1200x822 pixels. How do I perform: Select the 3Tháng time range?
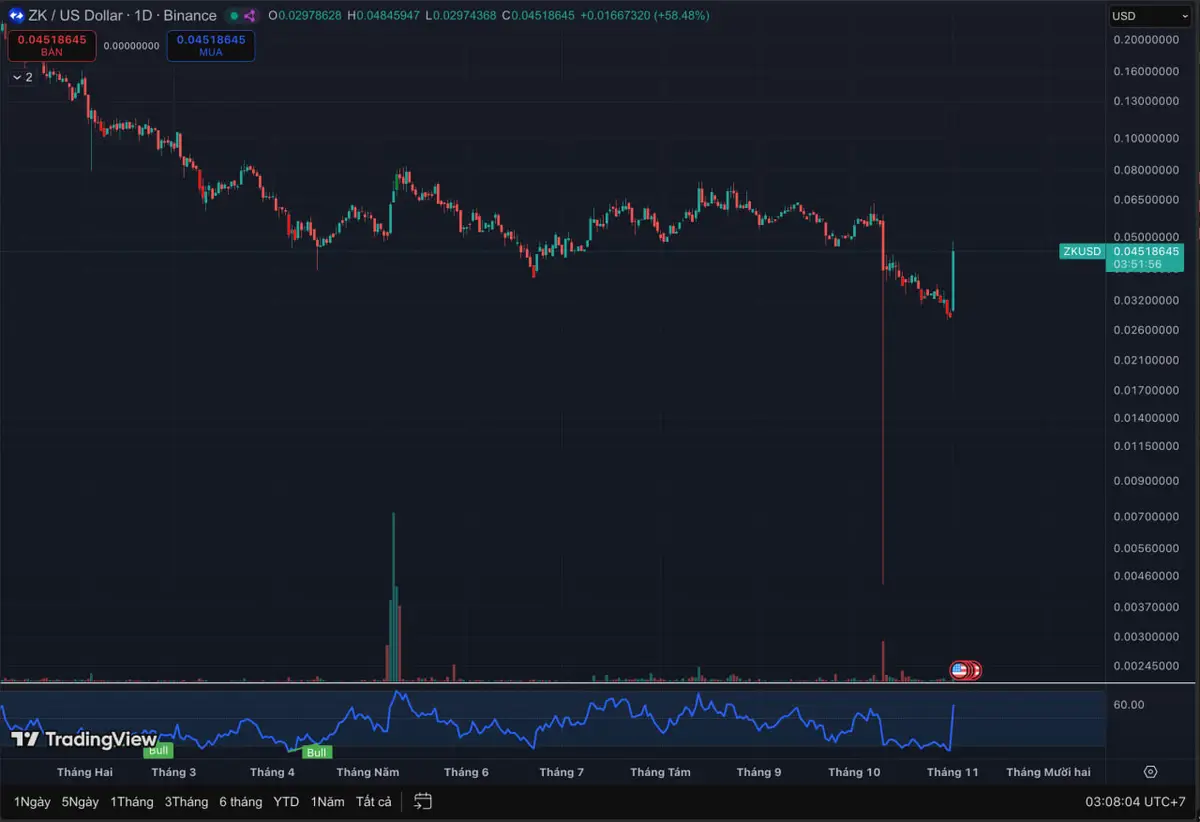click(x=186, y=801)
